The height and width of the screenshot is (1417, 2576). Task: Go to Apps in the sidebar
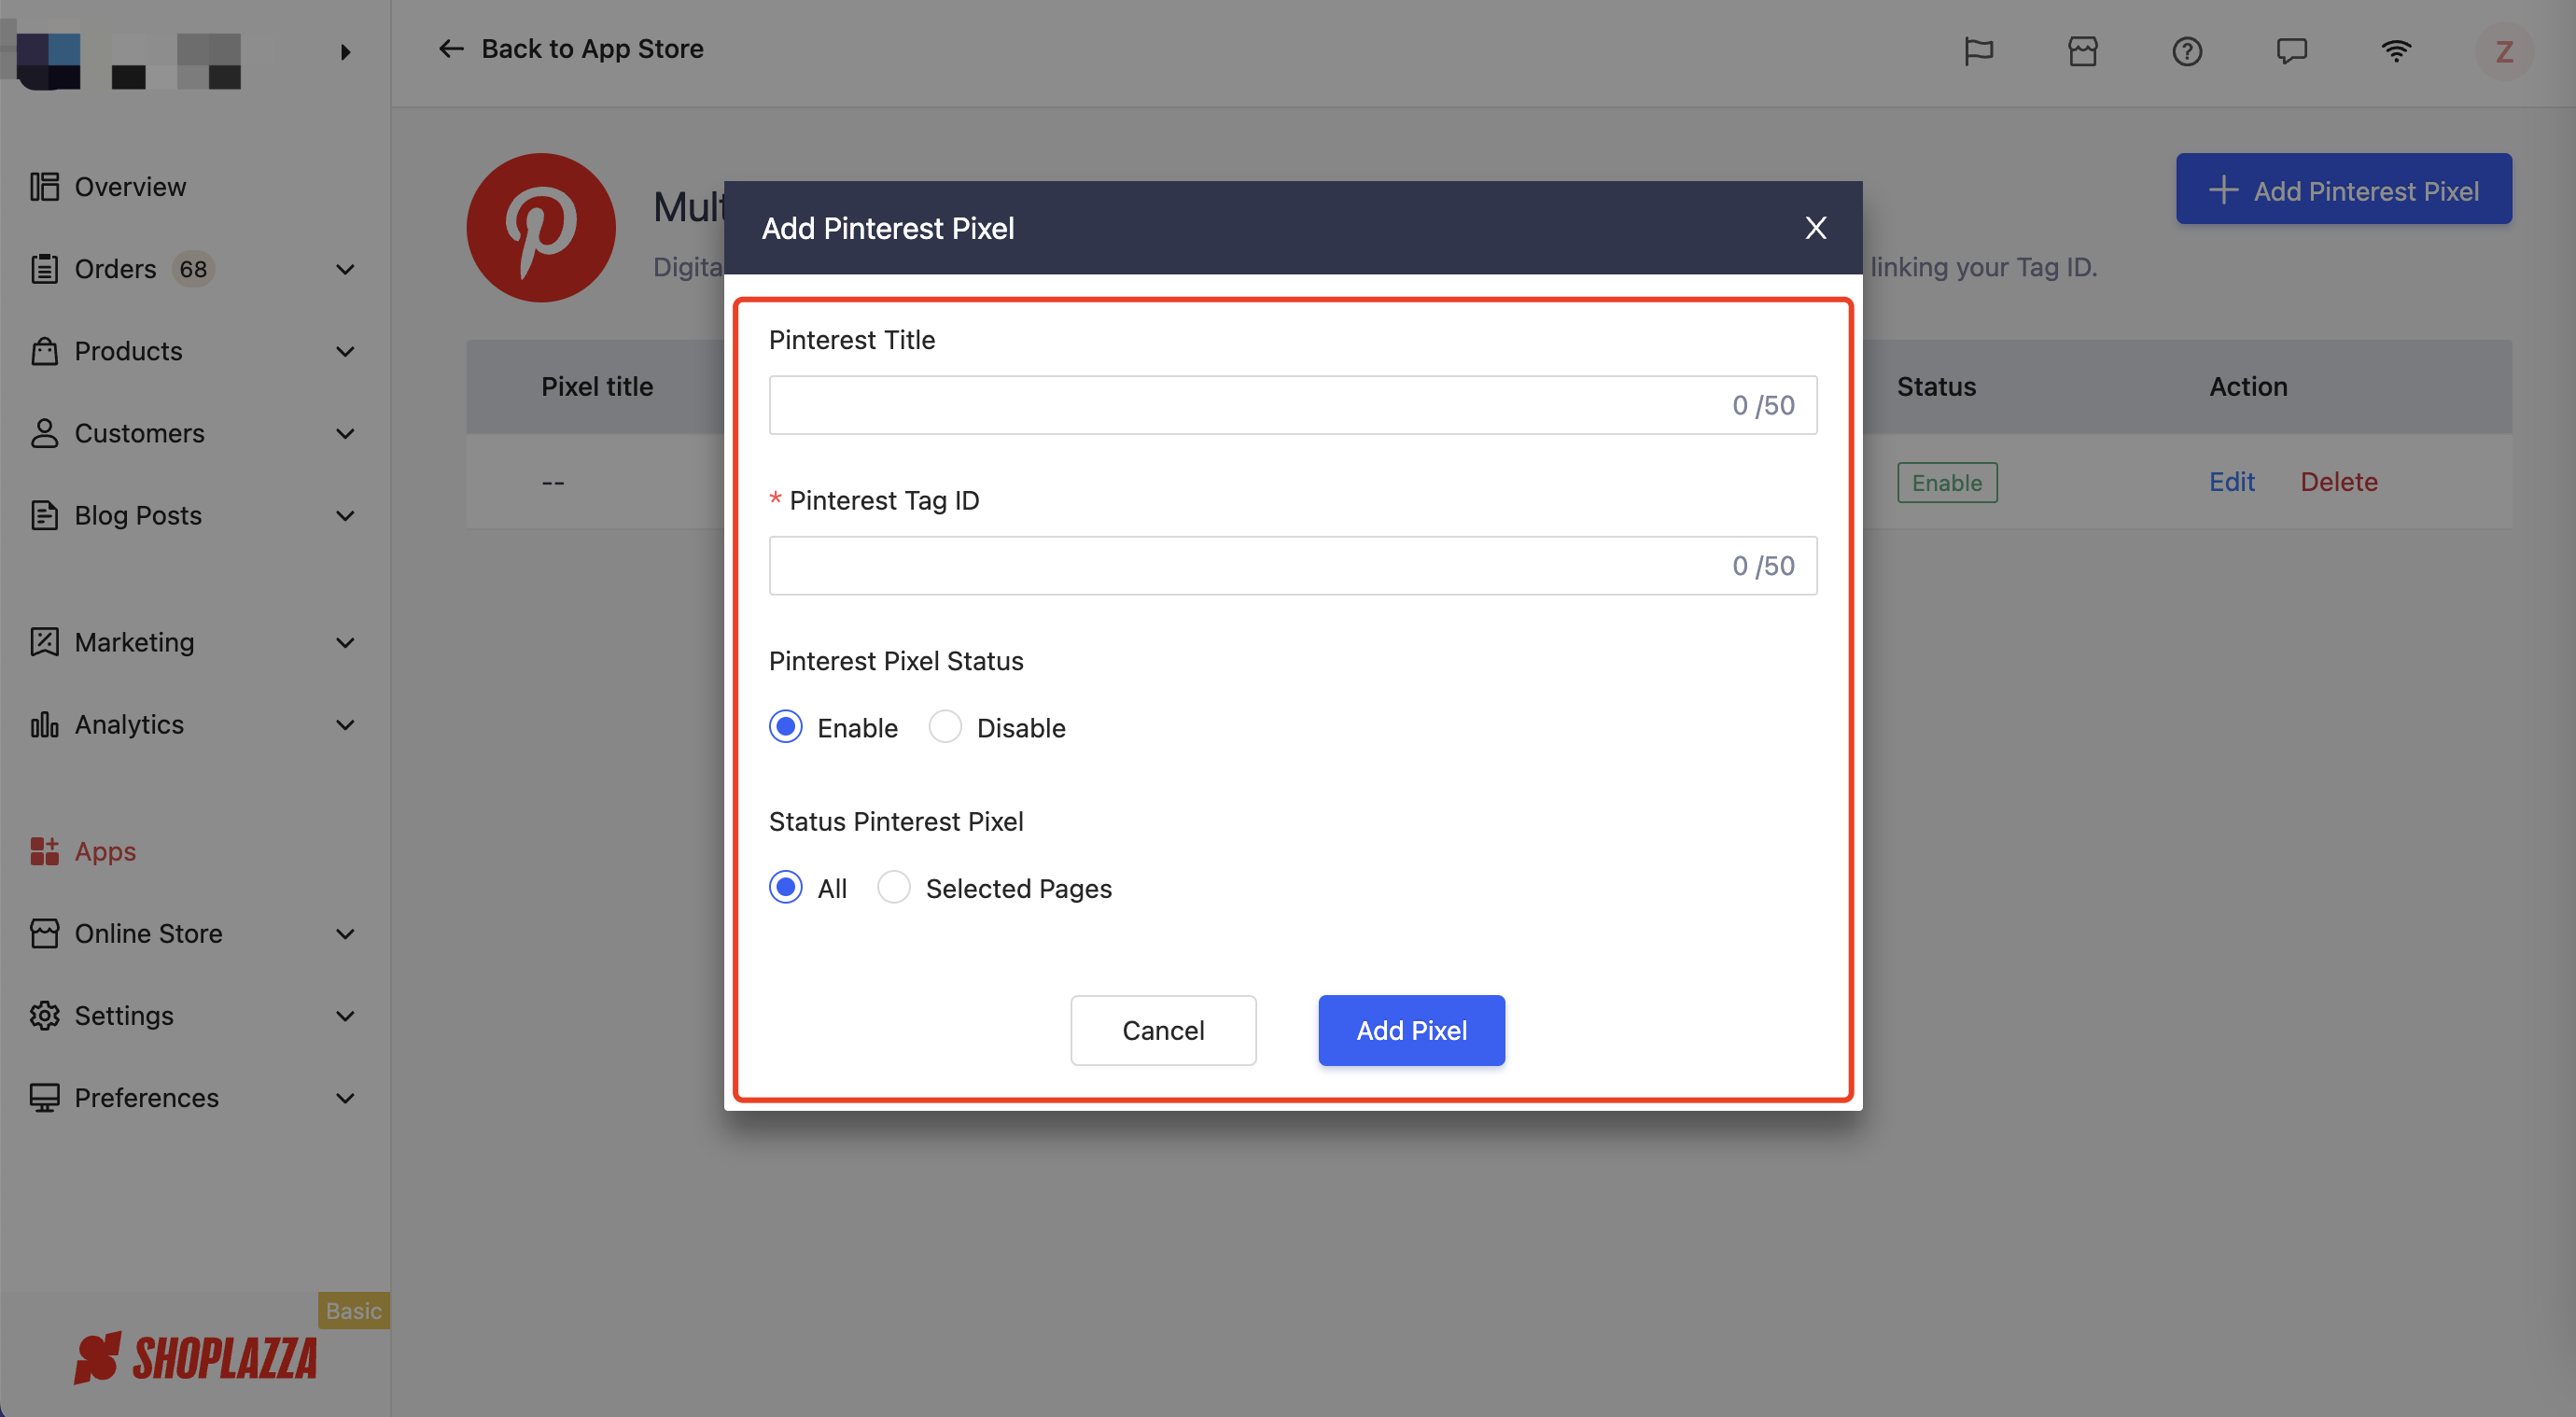pos(105,851)
